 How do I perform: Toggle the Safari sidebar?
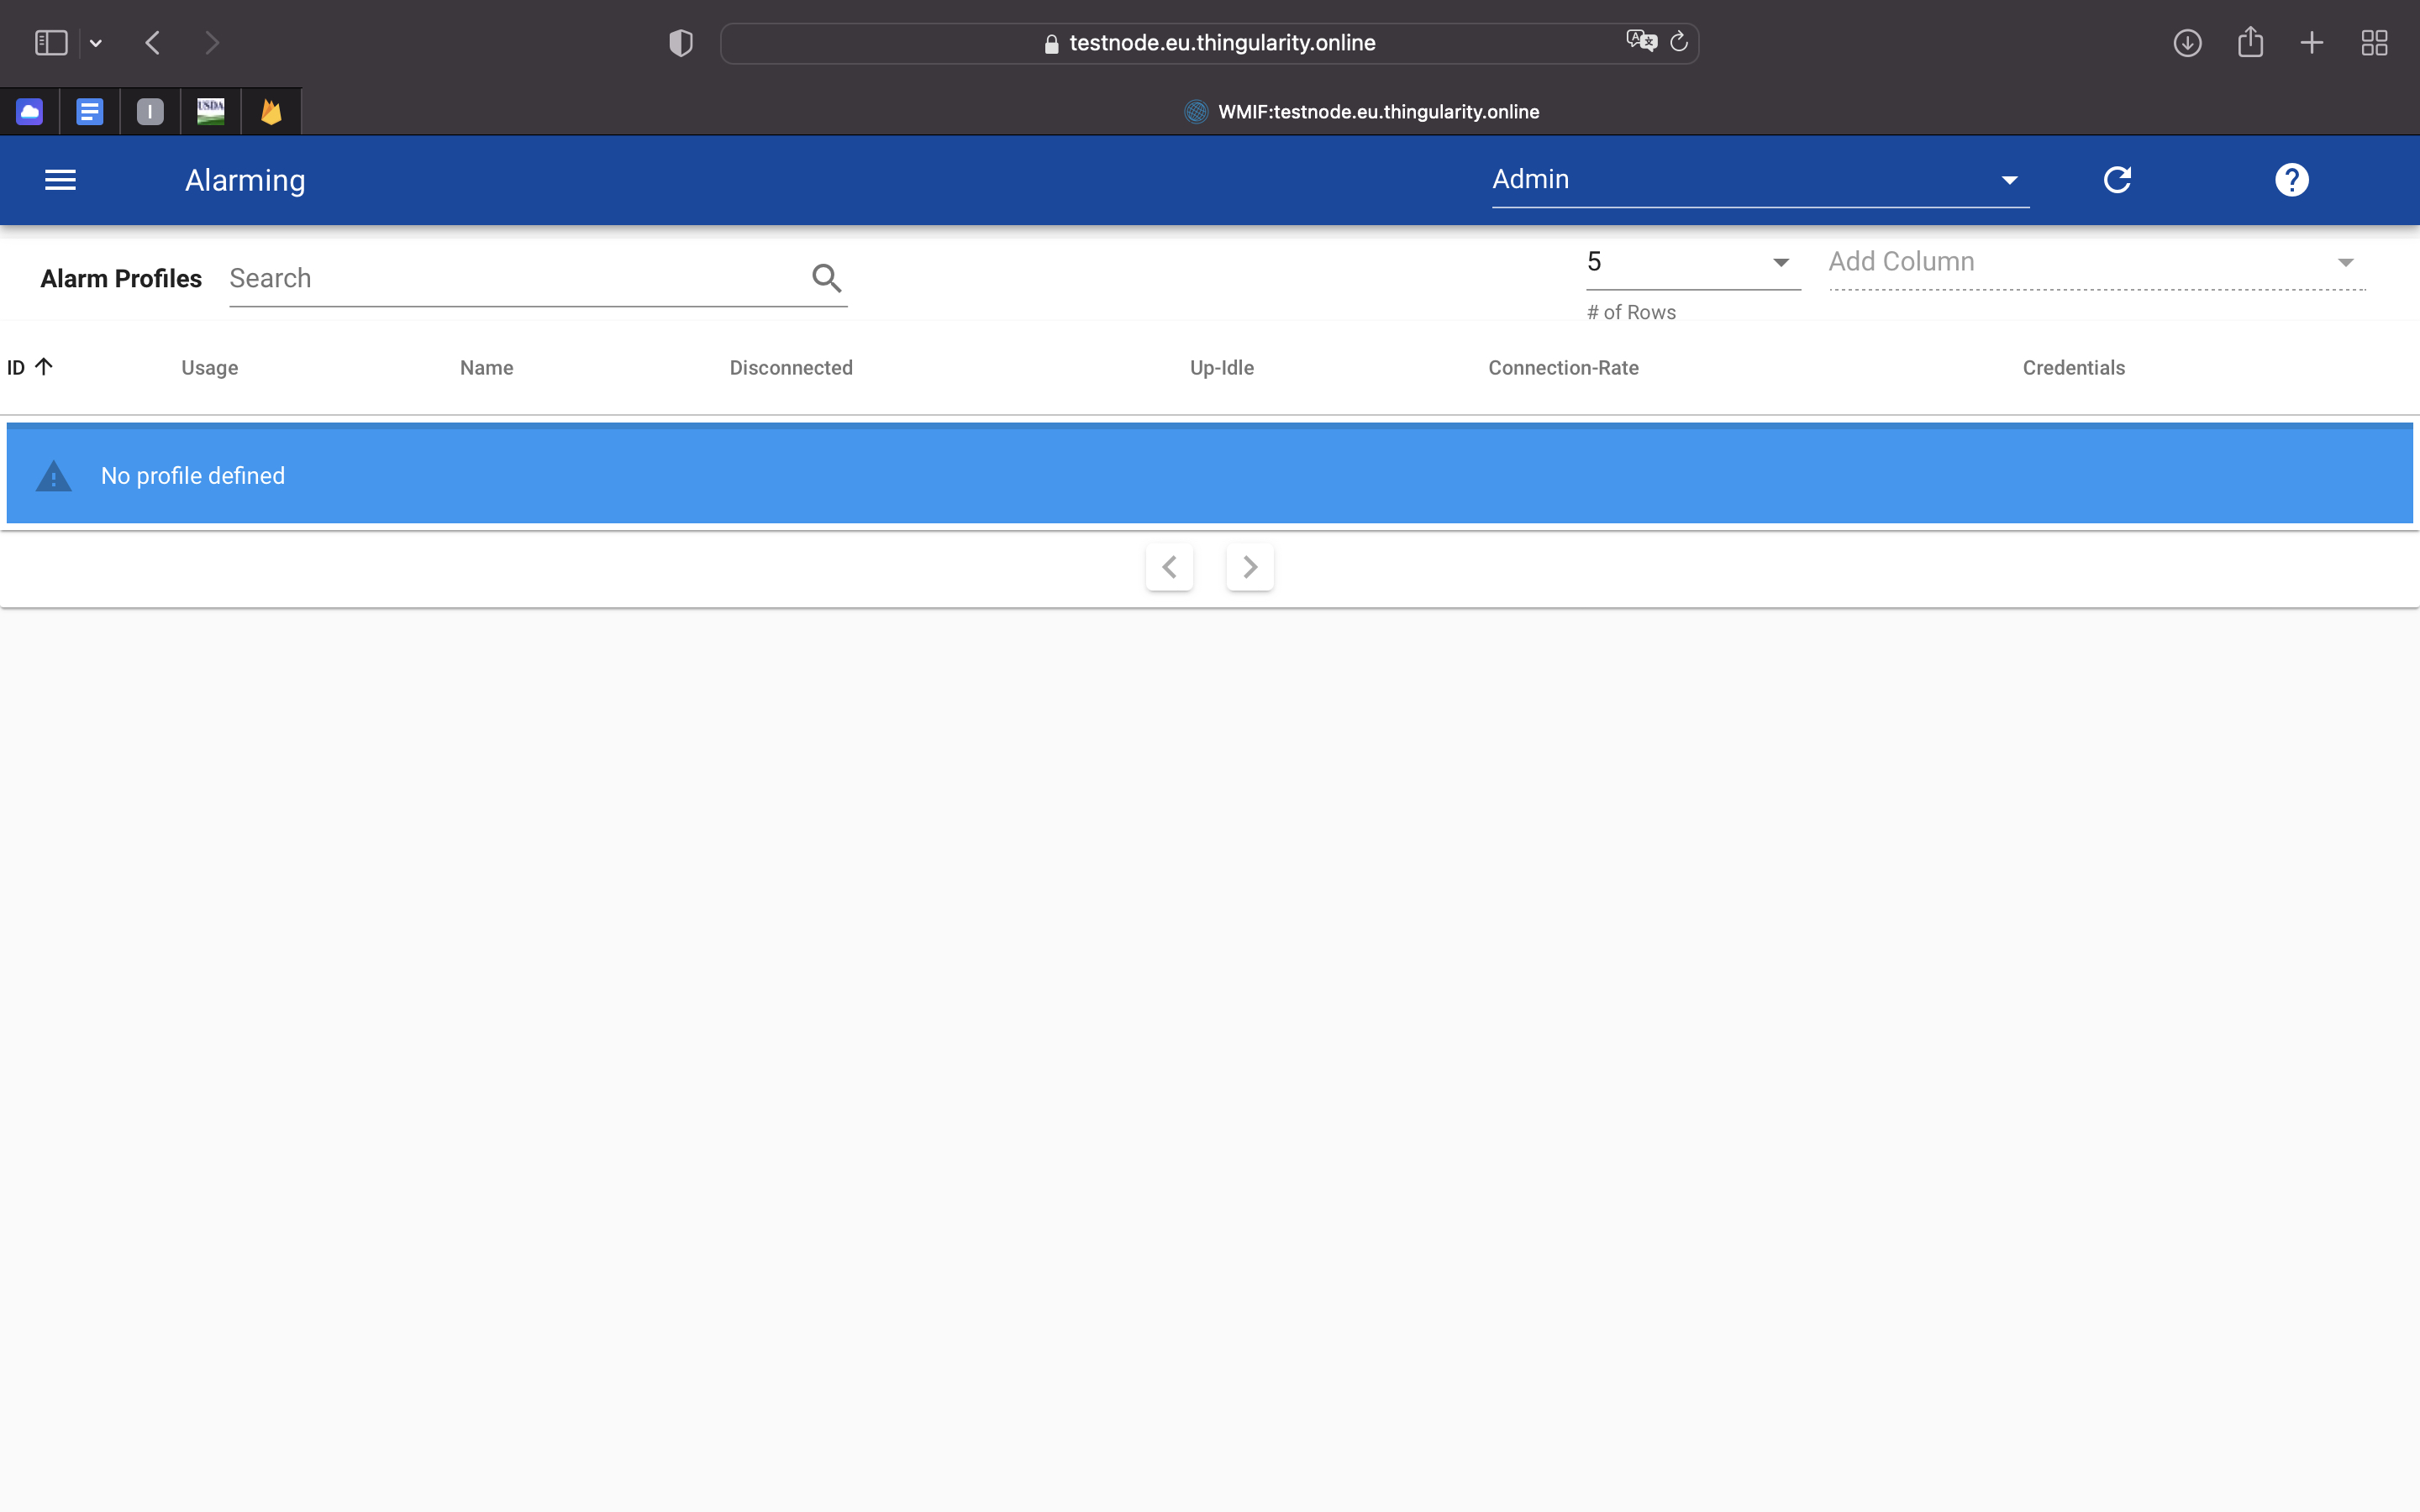coord(51,43)
